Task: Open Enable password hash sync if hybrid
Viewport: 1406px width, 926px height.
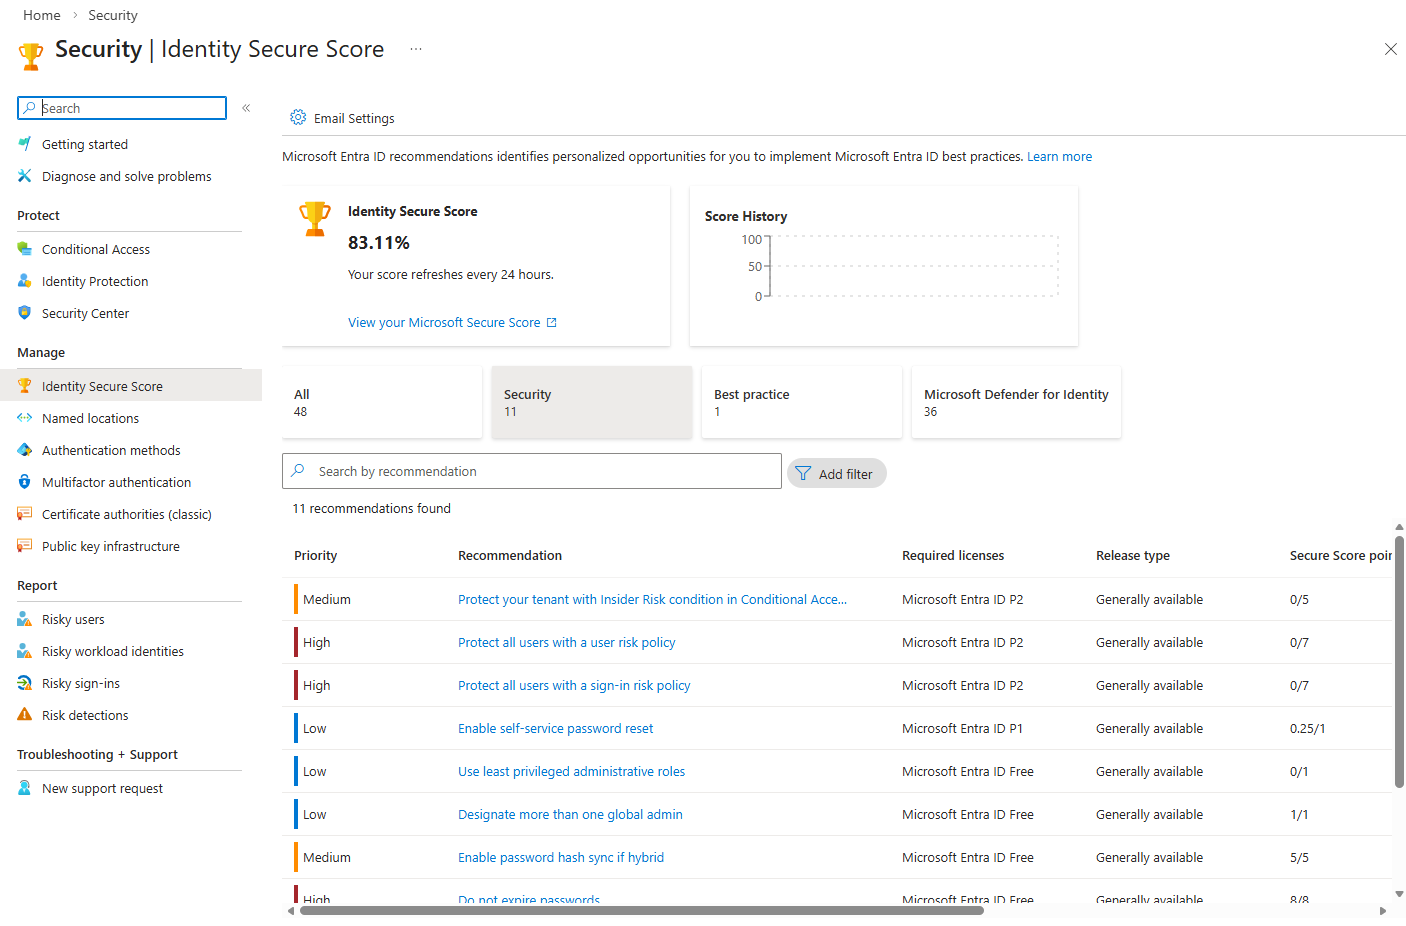Action: point(561,857)
